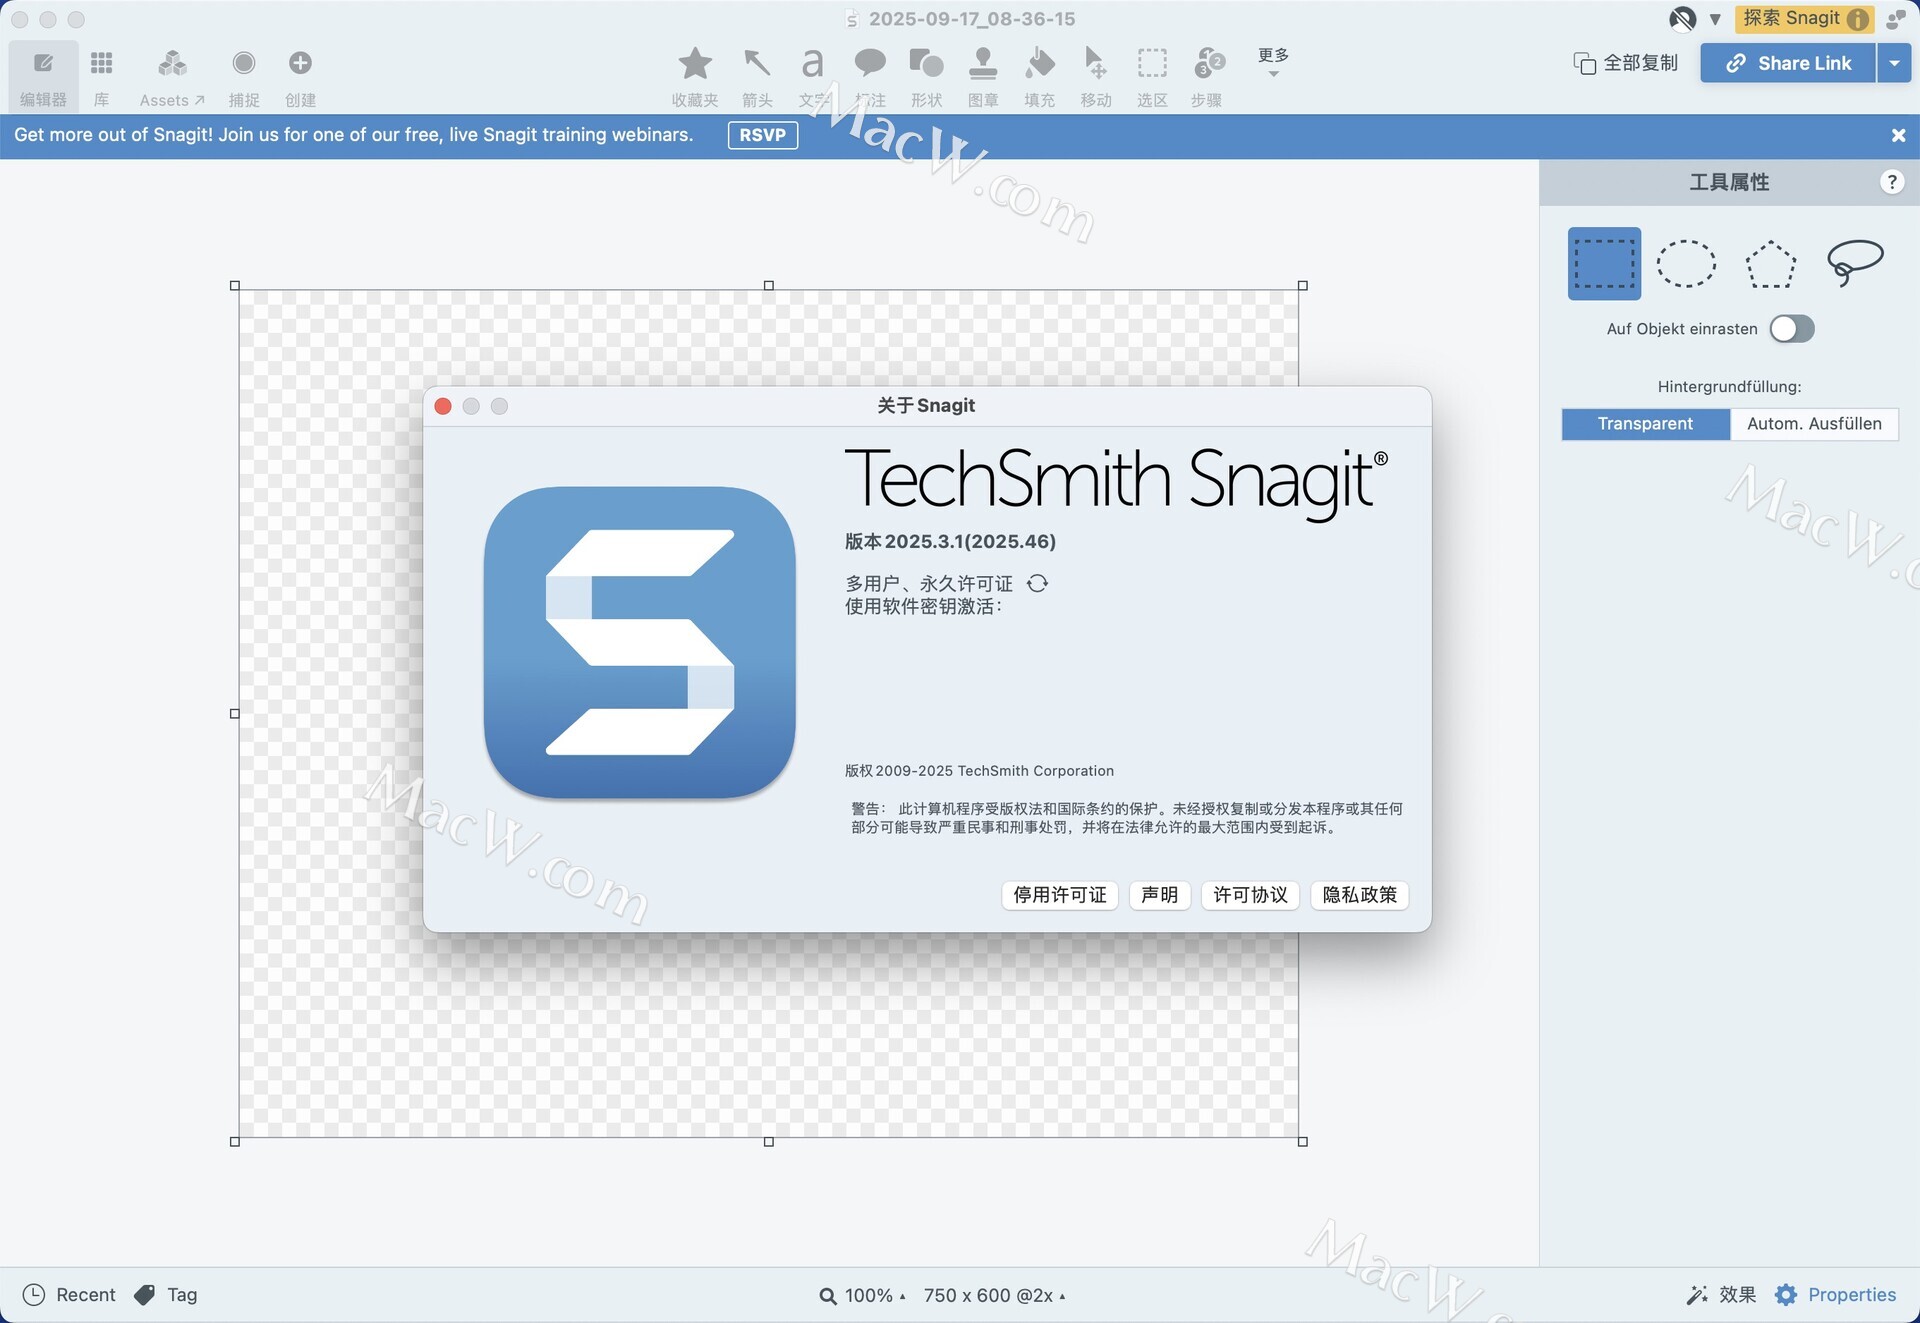Screen dimensions: 1920x1323
Task: Click the share extension icon in title bar
Action: 1895,19
